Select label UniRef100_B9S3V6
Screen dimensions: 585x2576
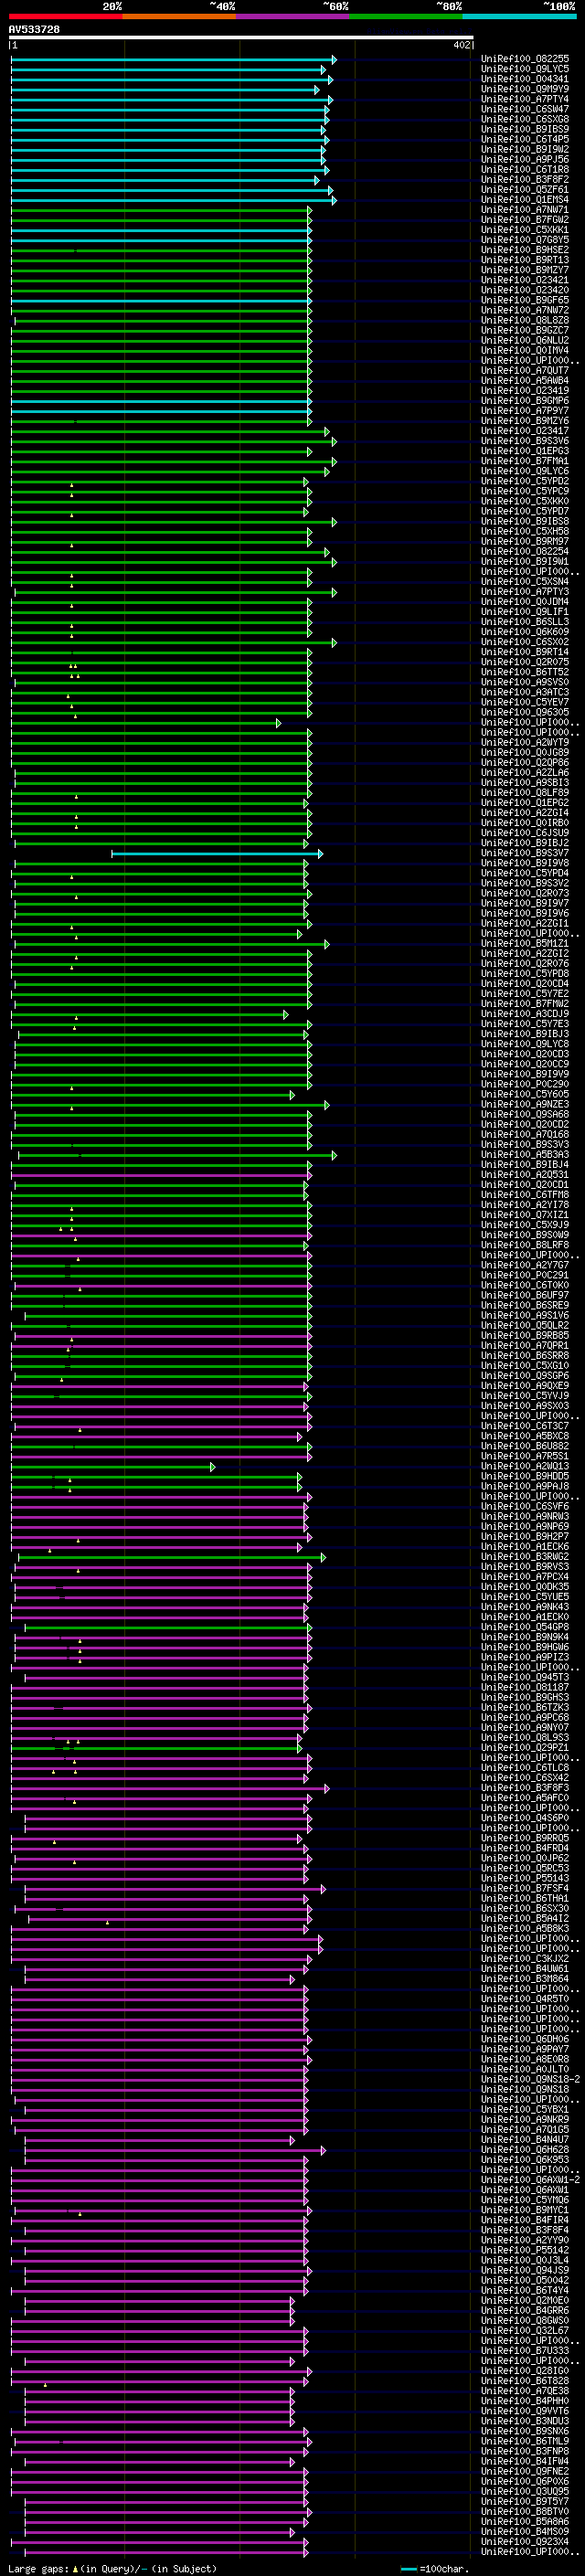pyautogui.click(x=525, y=441)
